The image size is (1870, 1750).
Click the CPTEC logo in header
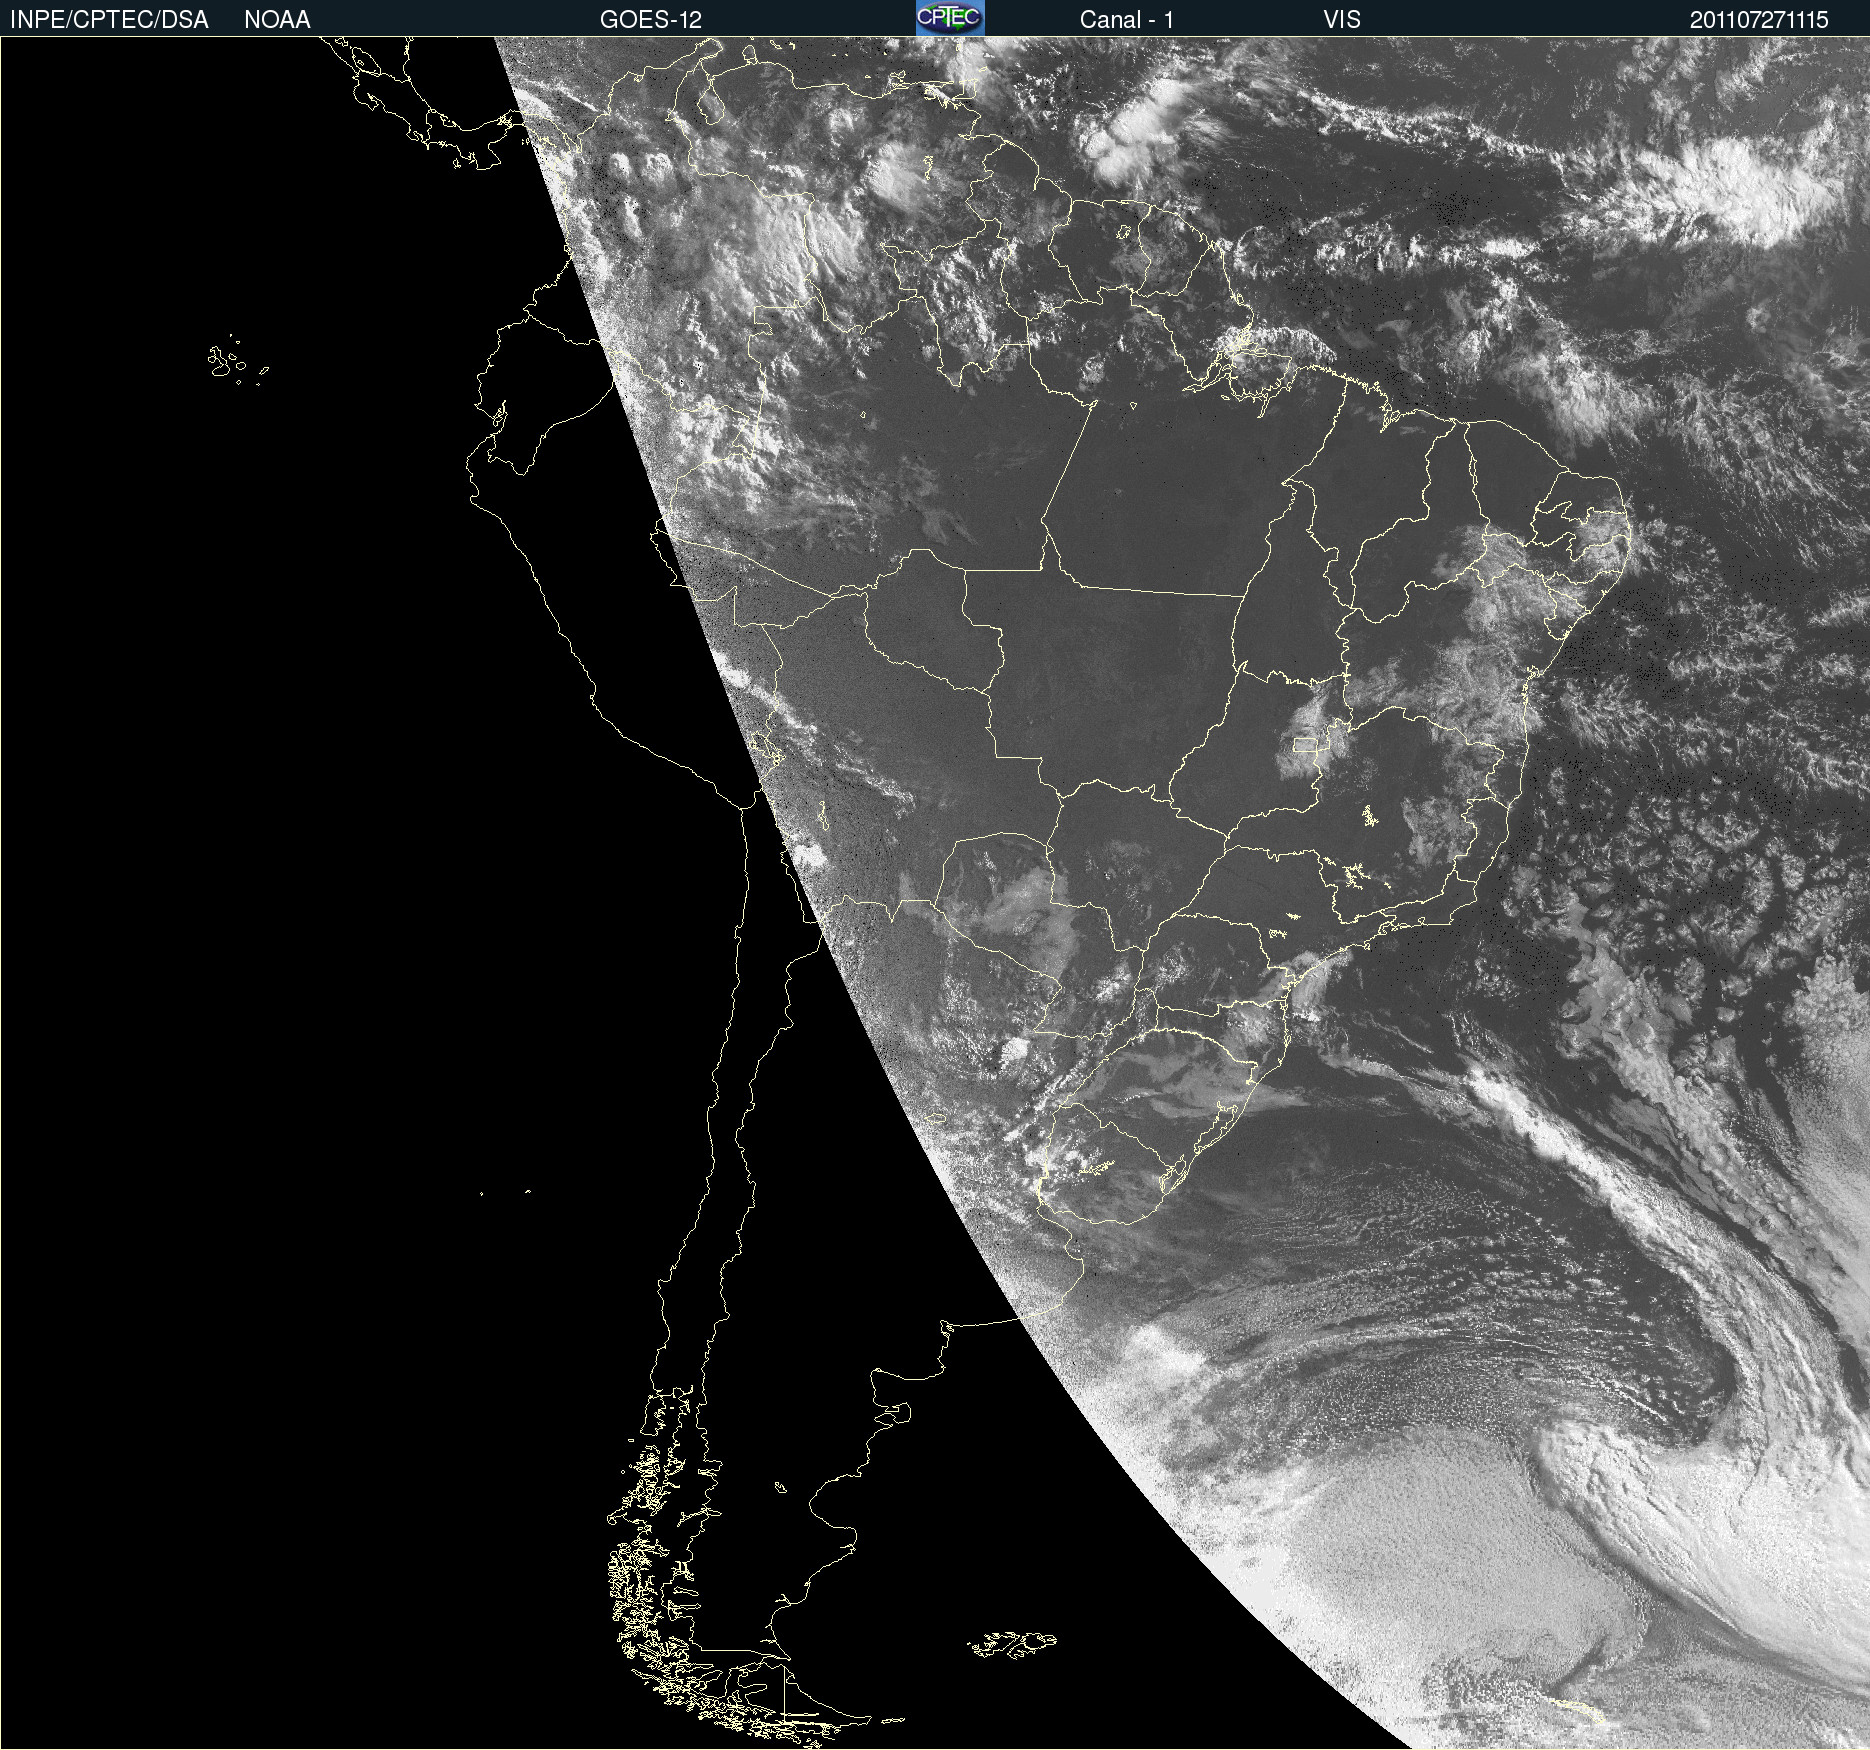[950, 18]
